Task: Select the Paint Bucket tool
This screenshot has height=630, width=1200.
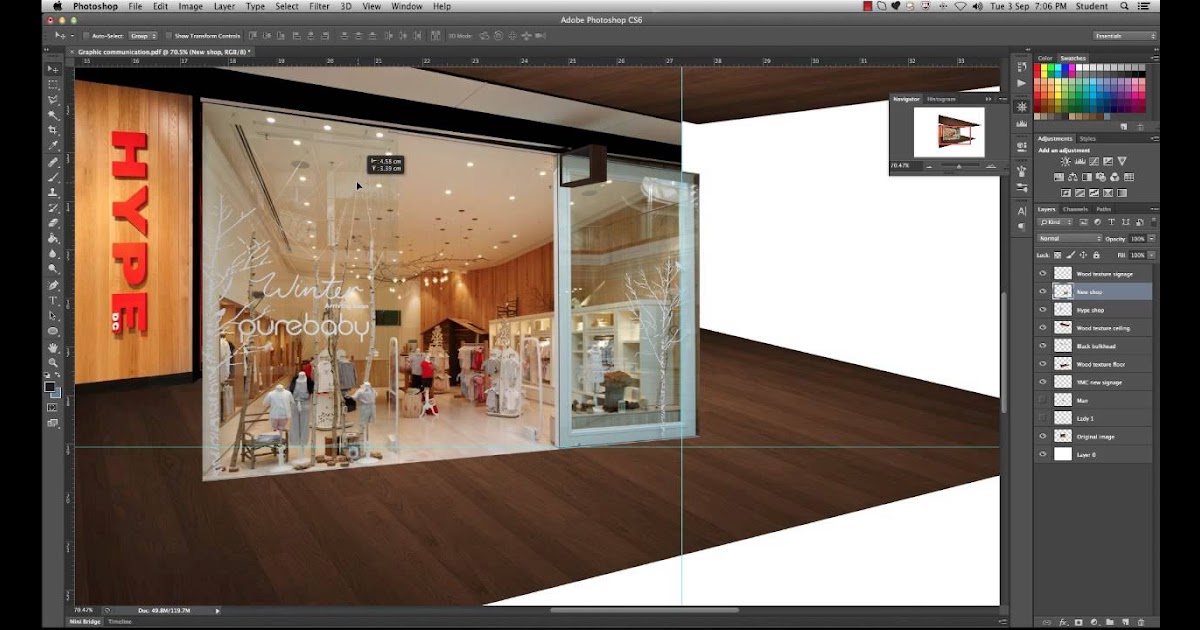Action: 54,239
